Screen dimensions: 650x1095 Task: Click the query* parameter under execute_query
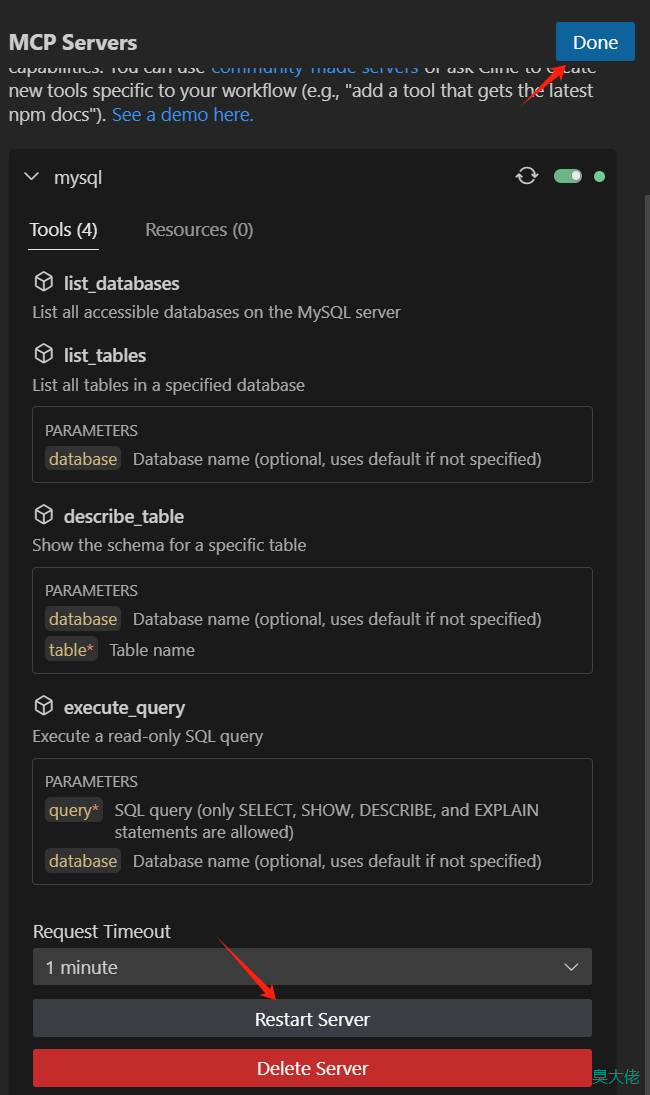pyautogui.click(x=74, y=810)
